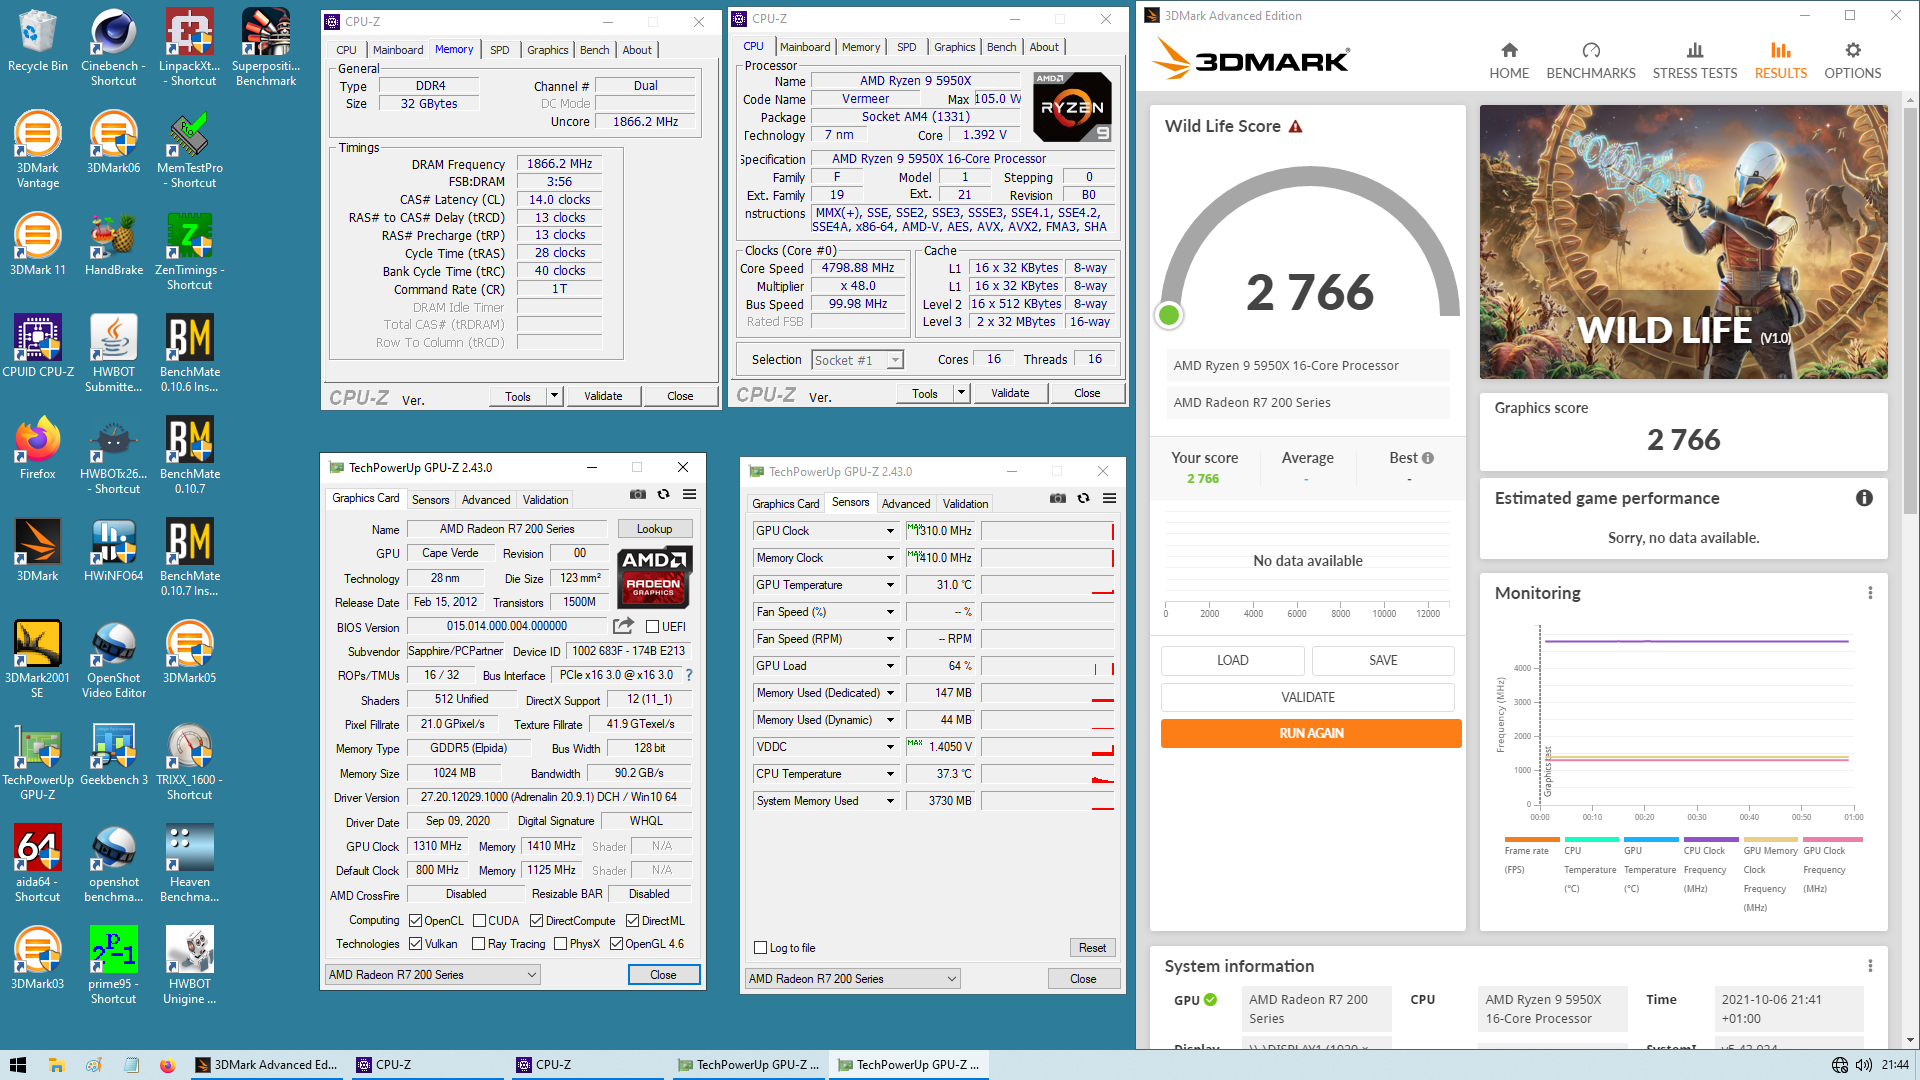Open System information three-dot menu
The width and height of the screenshot is (1920, 1080).
coord(1870,966)
